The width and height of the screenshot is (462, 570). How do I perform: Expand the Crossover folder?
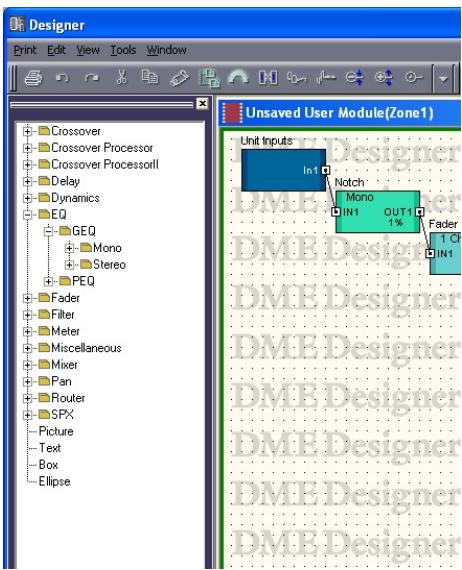27,131
